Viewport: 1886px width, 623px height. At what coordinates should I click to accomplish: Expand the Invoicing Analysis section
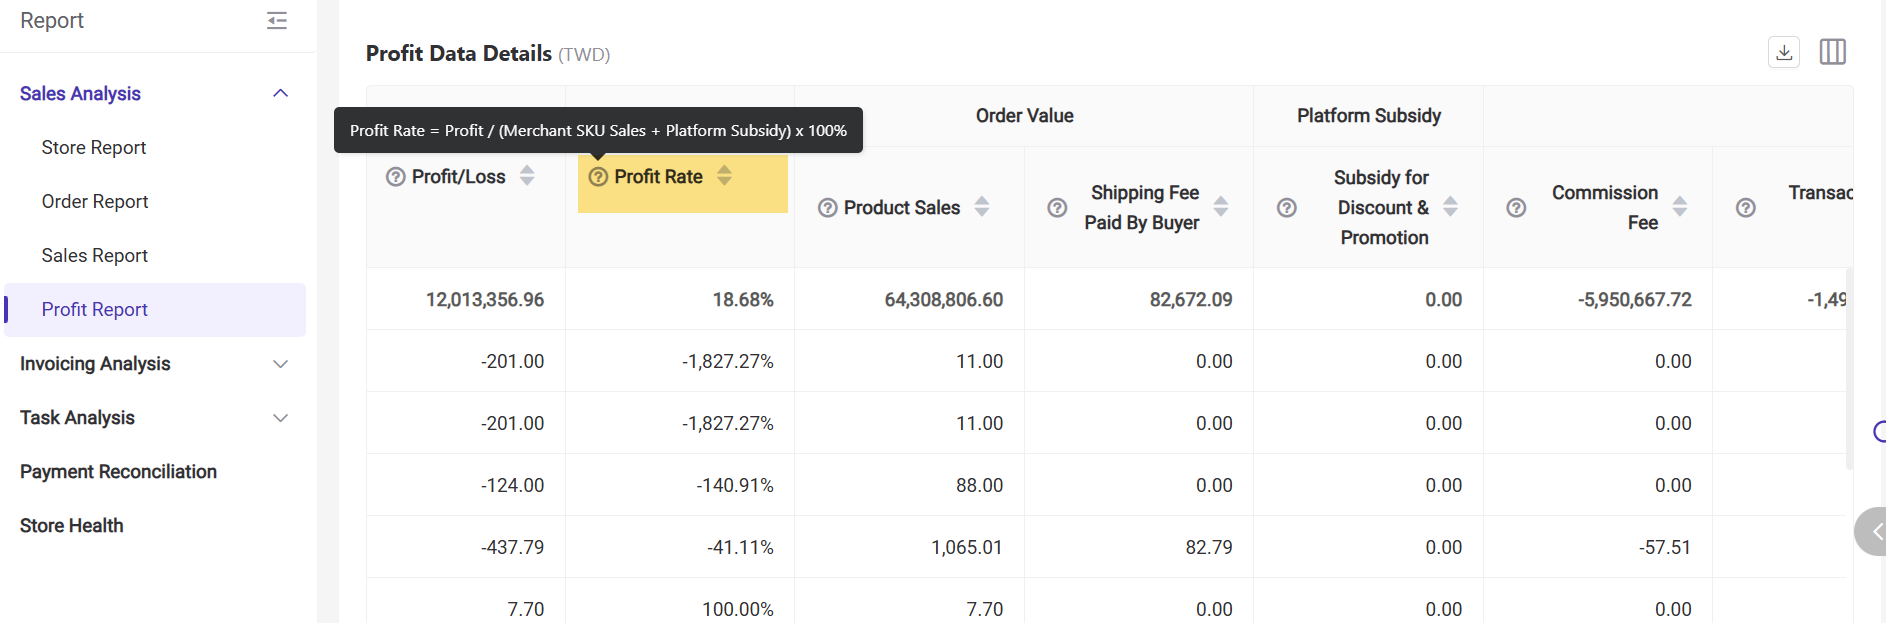pos(281,364)
